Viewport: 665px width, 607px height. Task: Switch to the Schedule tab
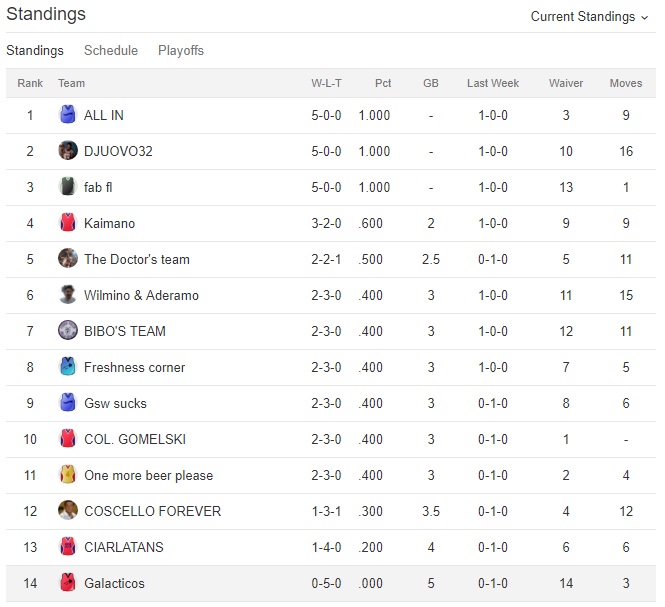(111, 51)
